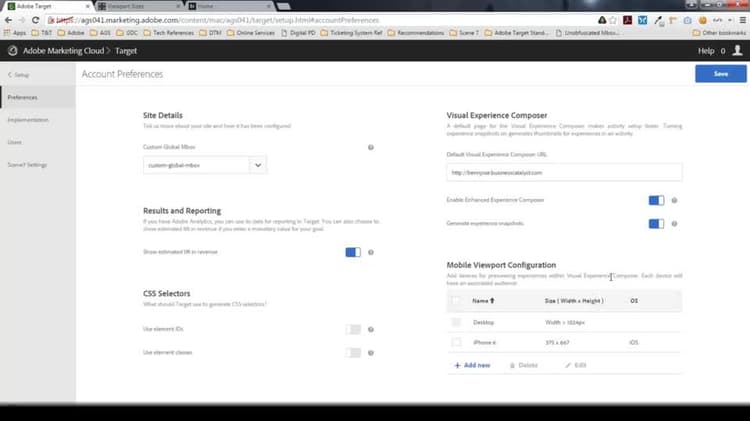The image size is (750, 421).
Task: Click the browser forward arrow
Action: point(22,20)
